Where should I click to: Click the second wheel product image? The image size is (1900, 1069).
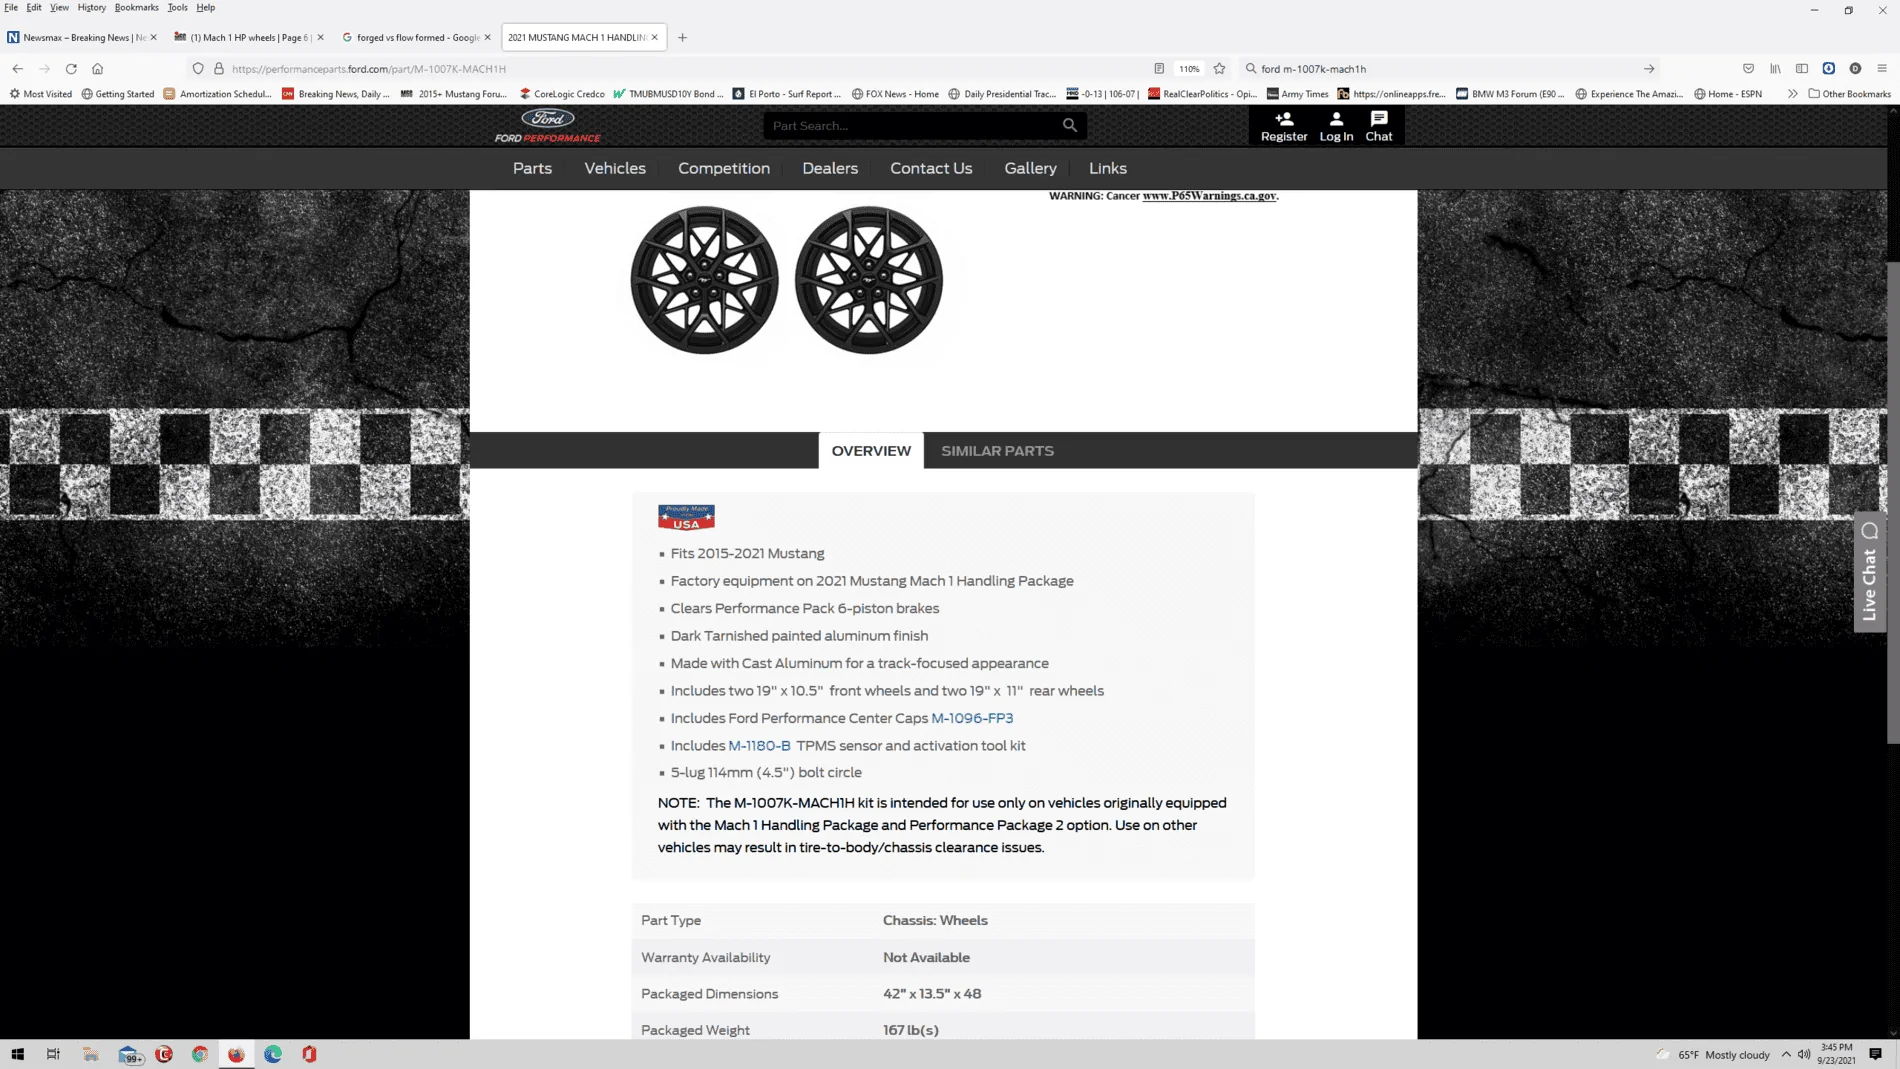click(x=869, y=280)
